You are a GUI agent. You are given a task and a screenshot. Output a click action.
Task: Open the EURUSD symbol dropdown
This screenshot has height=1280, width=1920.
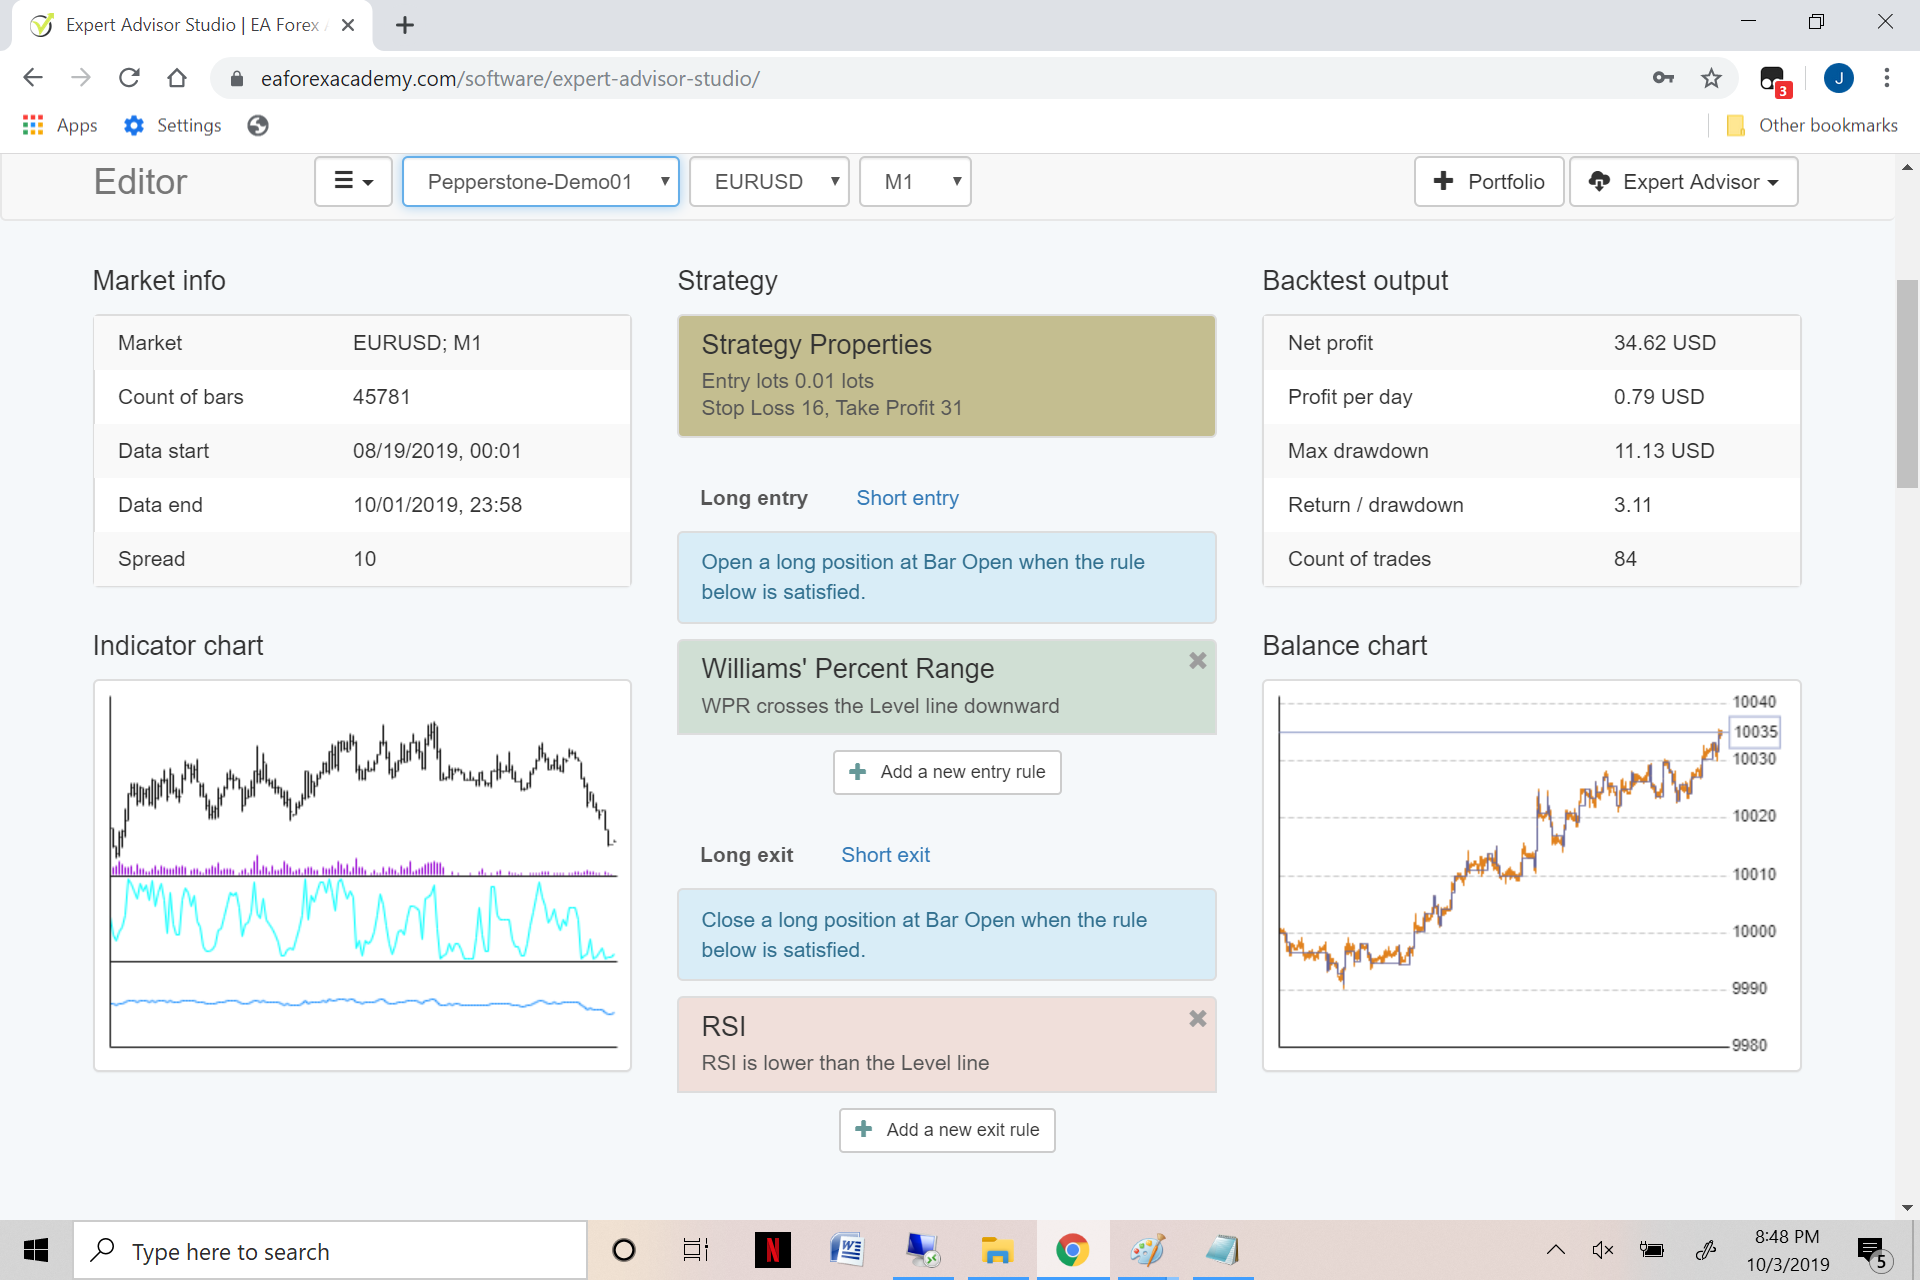[770, 182]
